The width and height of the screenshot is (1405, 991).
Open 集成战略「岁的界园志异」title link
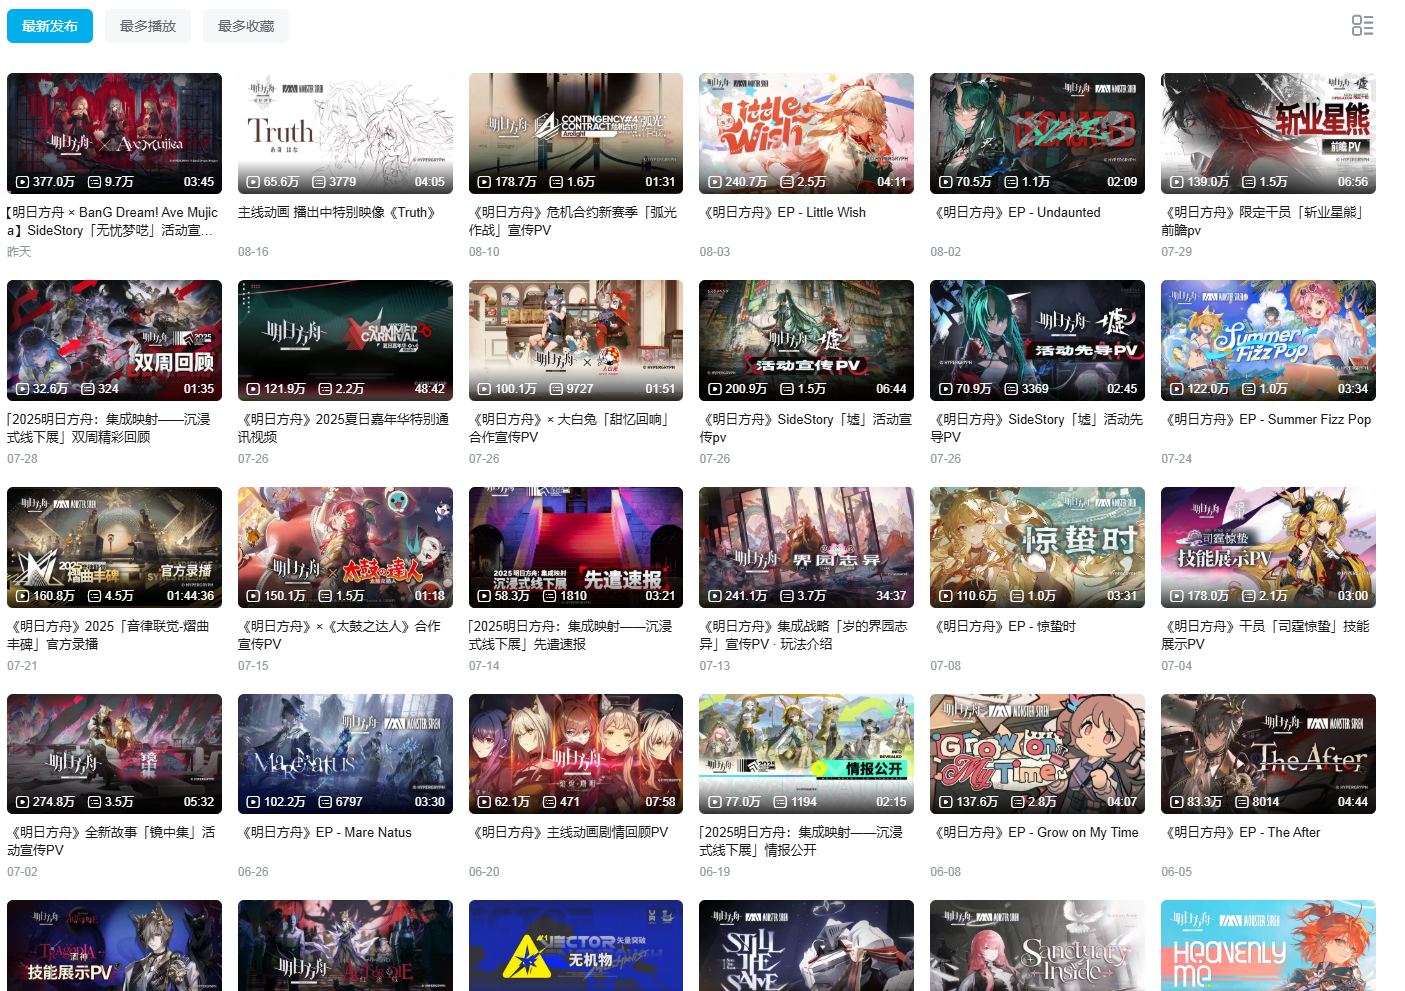click(804, 635)
